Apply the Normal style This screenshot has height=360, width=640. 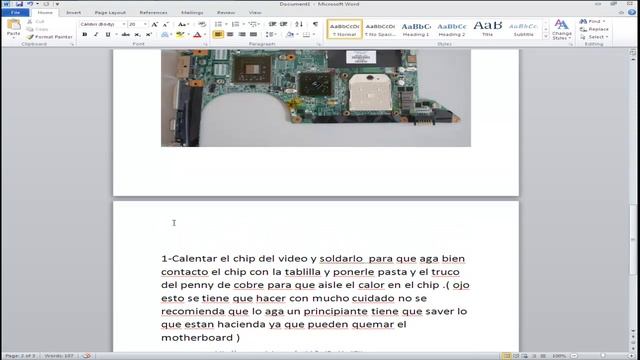[344, 29]
